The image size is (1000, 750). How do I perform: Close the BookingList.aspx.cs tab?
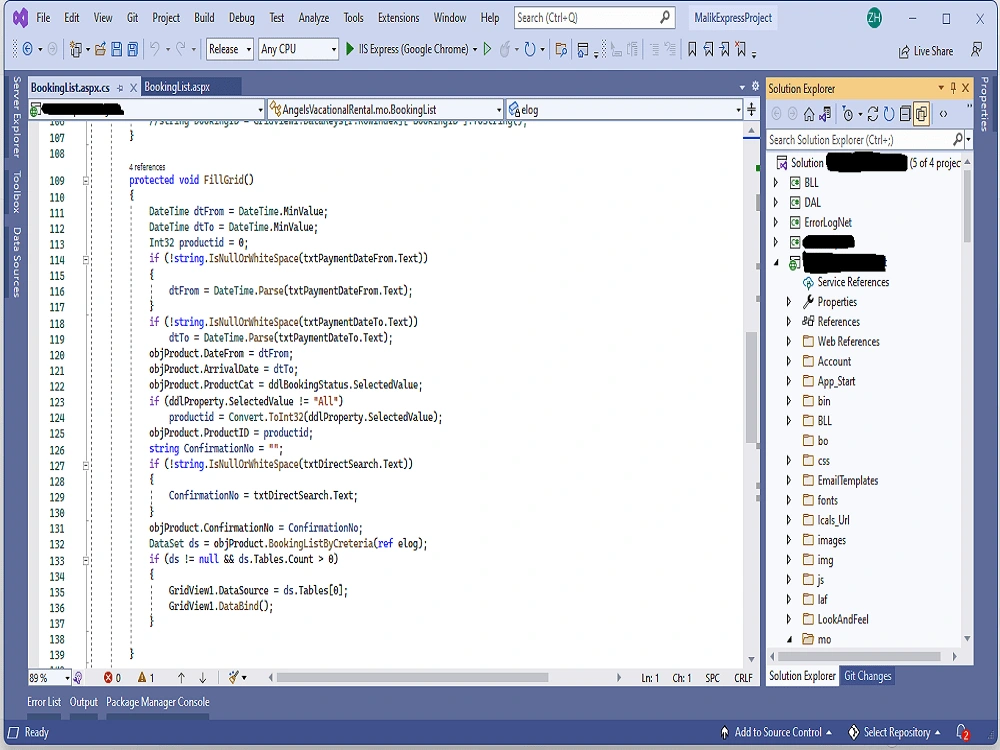point(133,88)
